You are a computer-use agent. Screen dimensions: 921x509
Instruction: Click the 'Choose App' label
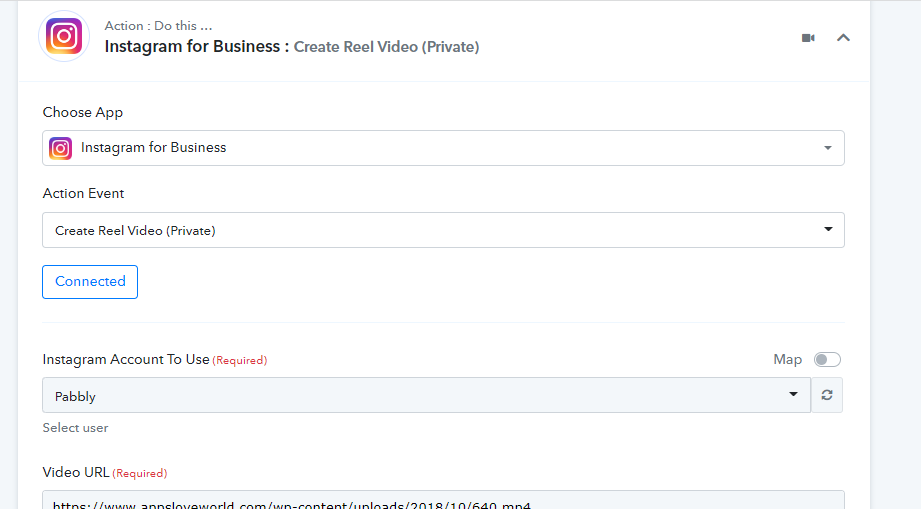[83, 112]
